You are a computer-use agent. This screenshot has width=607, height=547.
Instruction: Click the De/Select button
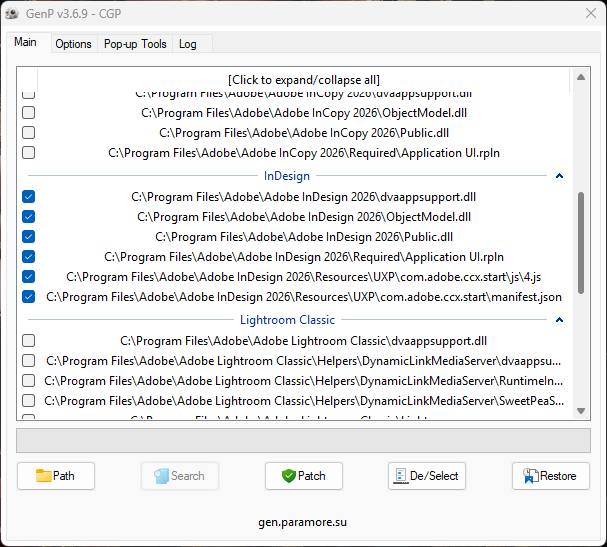427,476
